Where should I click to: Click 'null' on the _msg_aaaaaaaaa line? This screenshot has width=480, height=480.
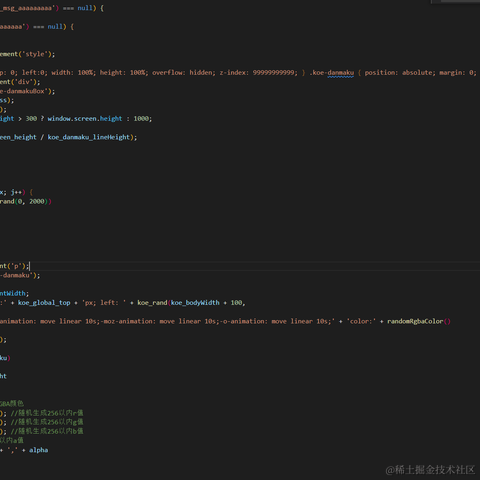(x=85, y=8)
